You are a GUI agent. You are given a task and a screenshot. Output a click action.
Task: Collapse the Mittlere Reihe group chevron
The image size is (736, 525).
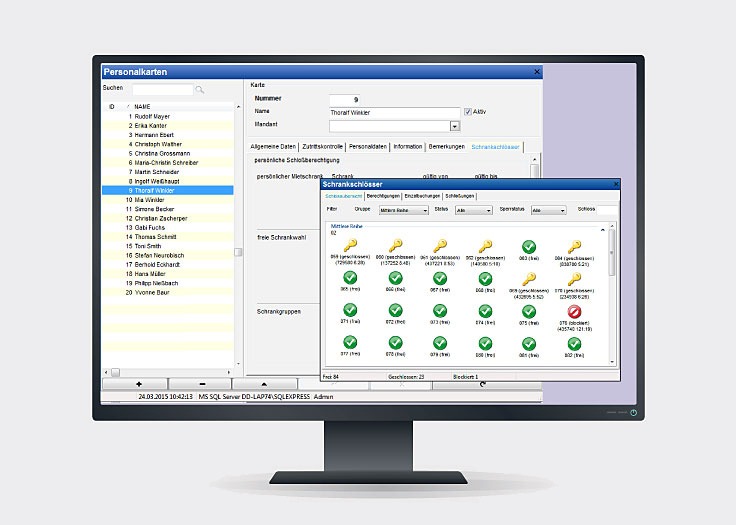(x=602, y=229)
